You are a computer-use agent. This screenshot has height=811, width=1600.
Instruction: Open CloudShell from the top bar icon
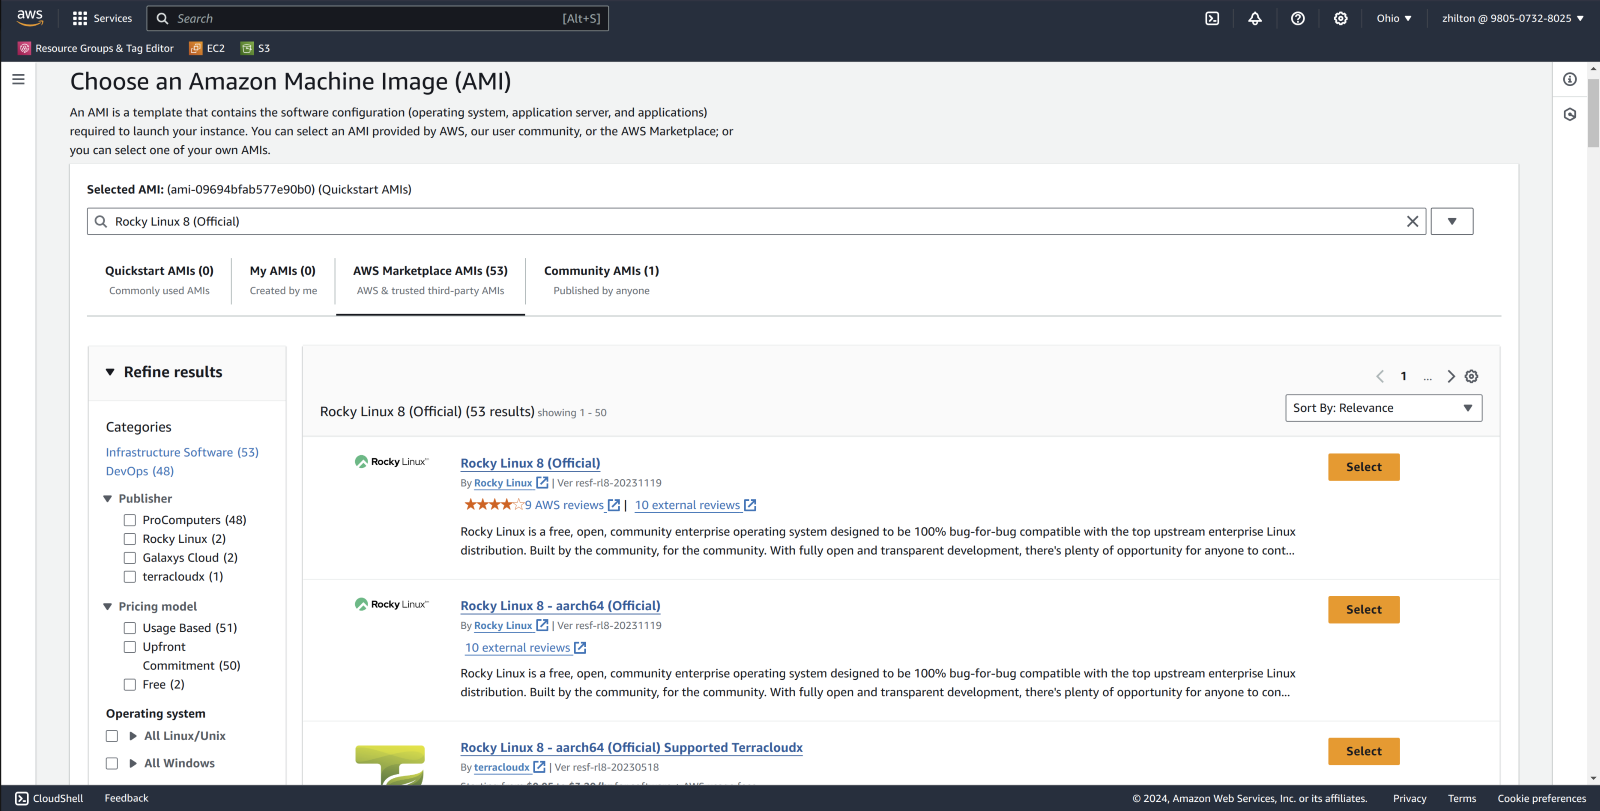tap(1212, 18)
